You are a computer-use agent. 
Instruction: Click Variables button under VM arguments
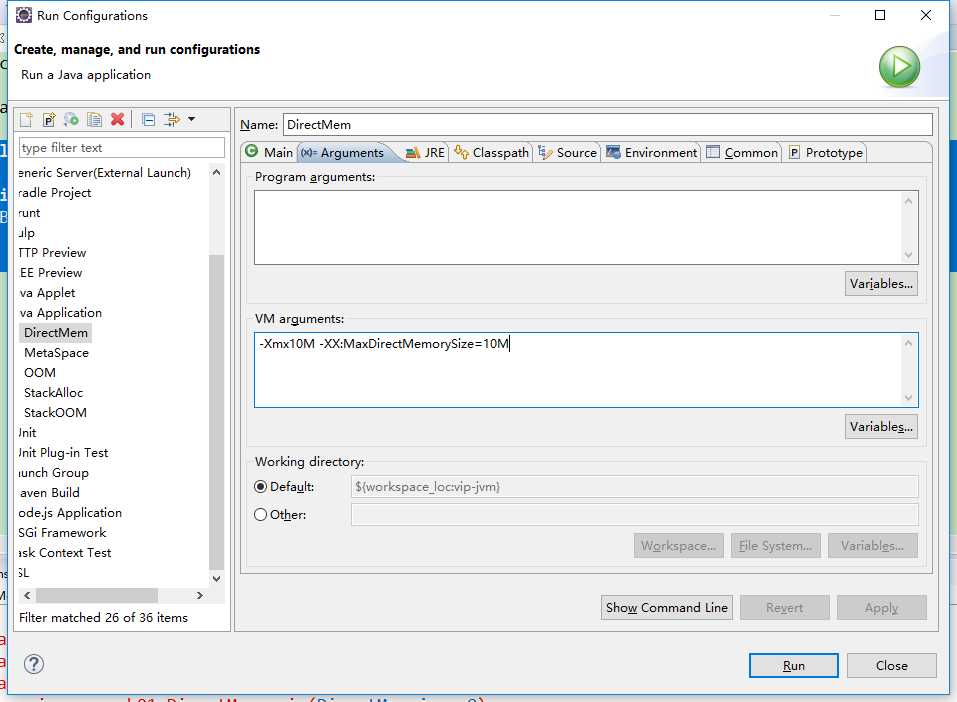point(881,427)
